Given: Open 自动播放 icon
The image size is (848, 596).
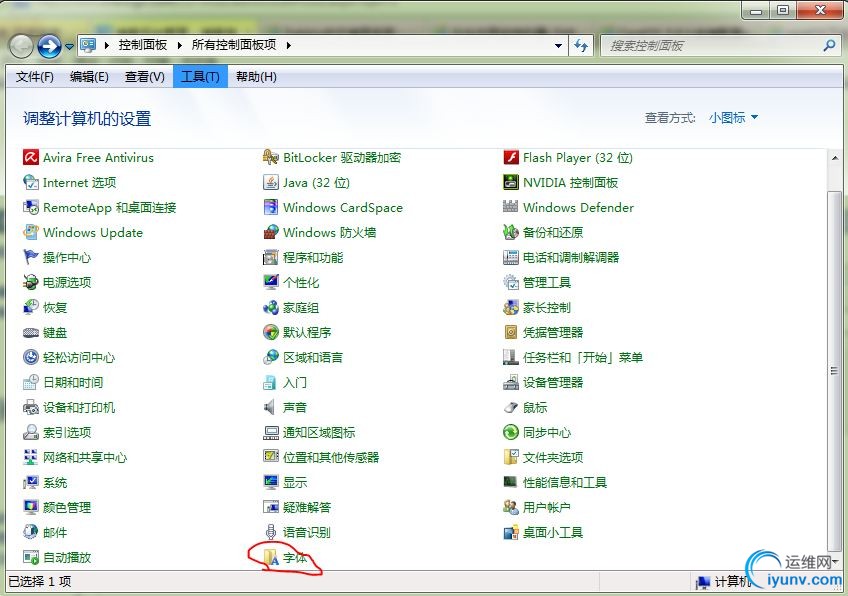Looking at the screenshot, I should pyautogui.click(x=31, y=557).
